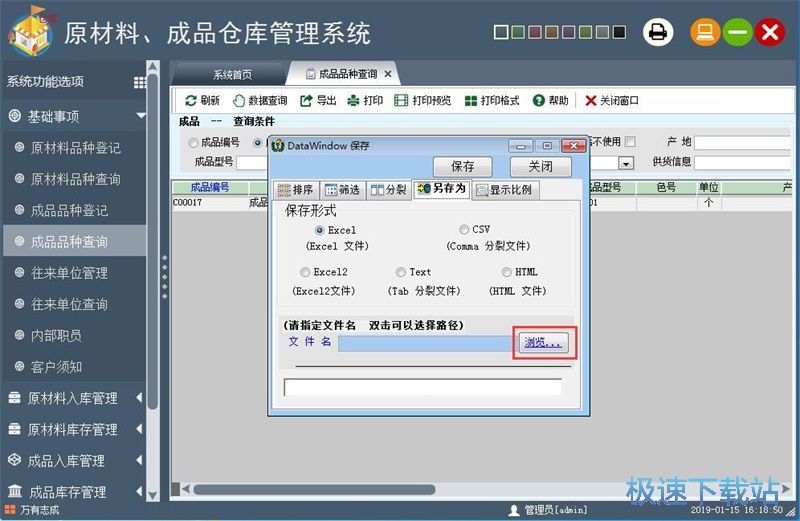Click the 浏览... browse button
Screen dimensions: 800x521
coord(543,342)
